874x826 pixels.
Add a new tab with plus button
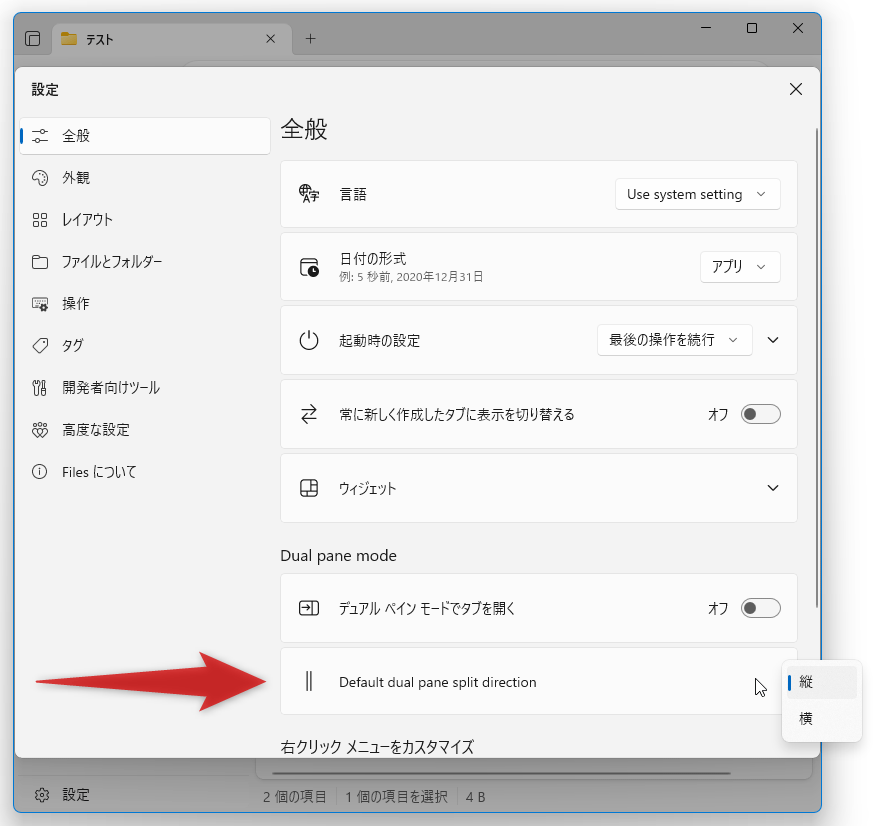[x=310, y=39]
